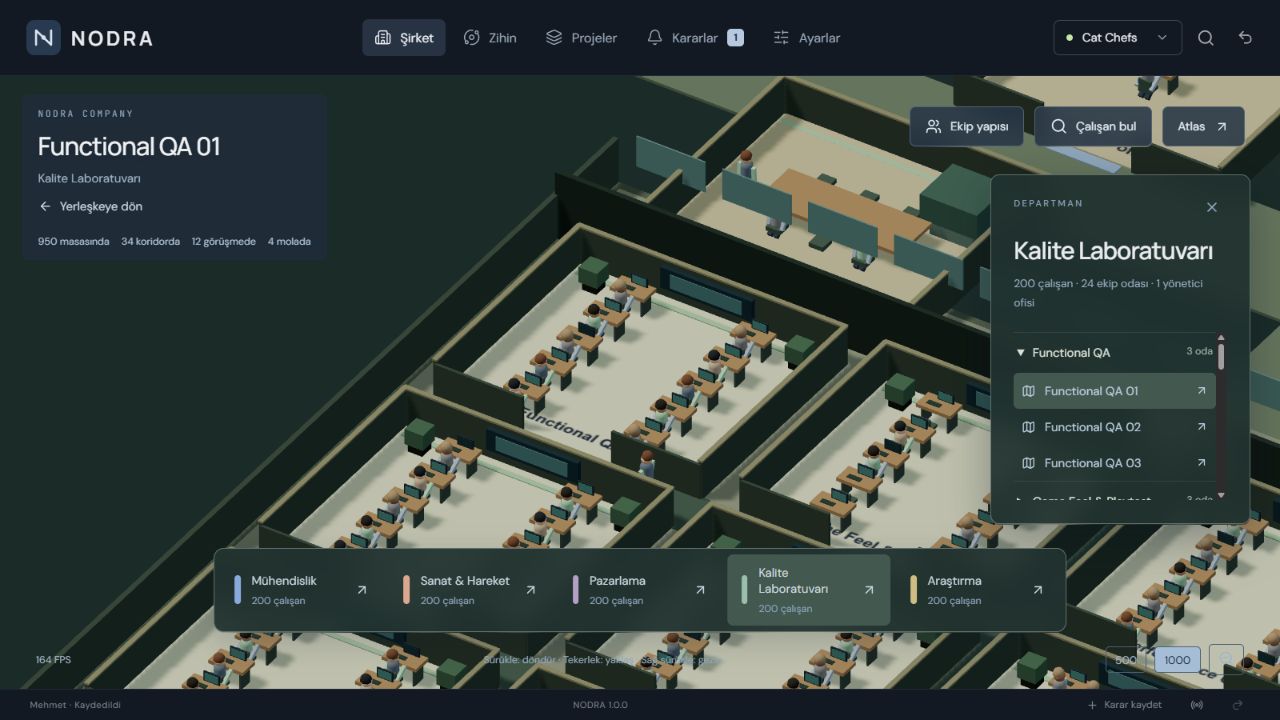
Task: Select Functional QA 02 room row
Action: coord(1115,427)
